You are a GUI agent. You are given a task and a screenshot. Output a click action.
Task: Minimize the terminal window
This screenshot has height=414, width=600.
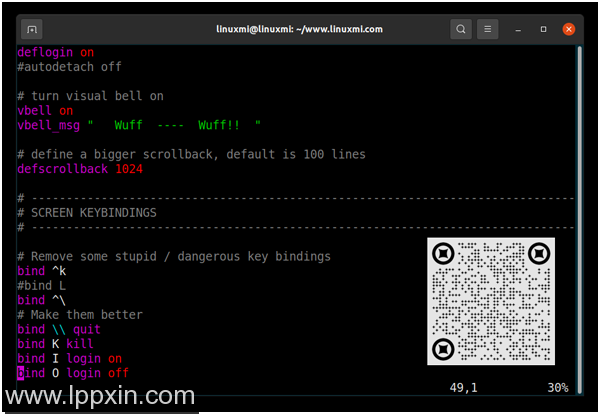(518, 29)
